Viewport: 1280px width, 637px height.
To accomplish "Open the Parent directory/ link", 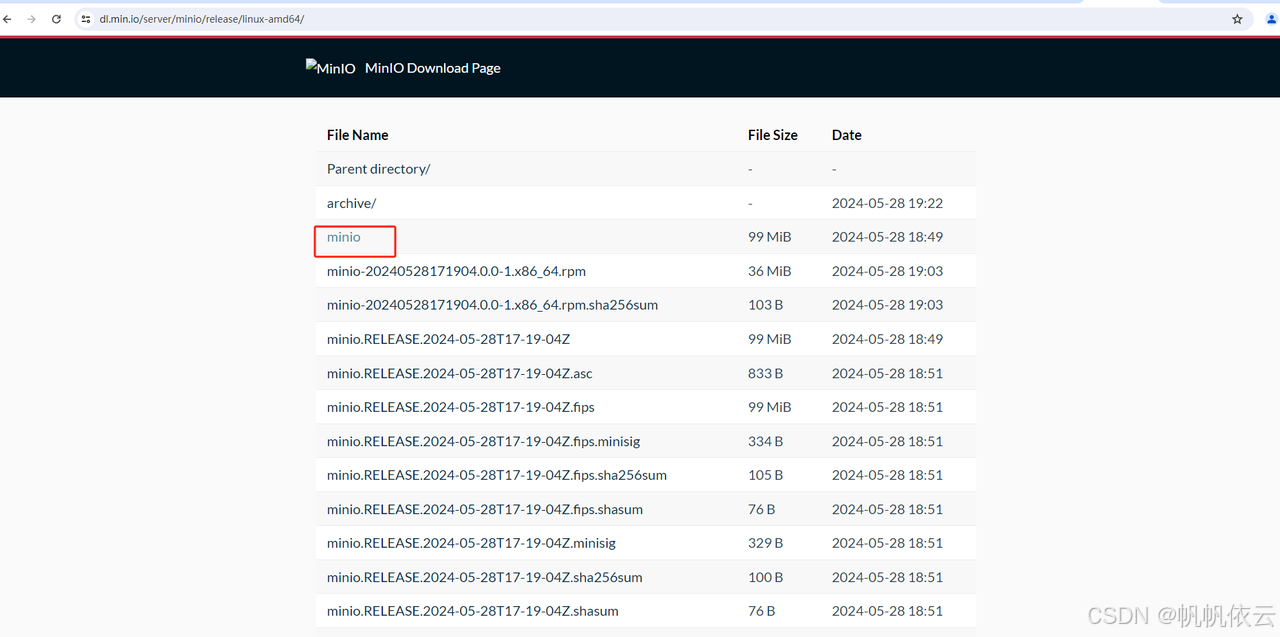I will (378, 169).
